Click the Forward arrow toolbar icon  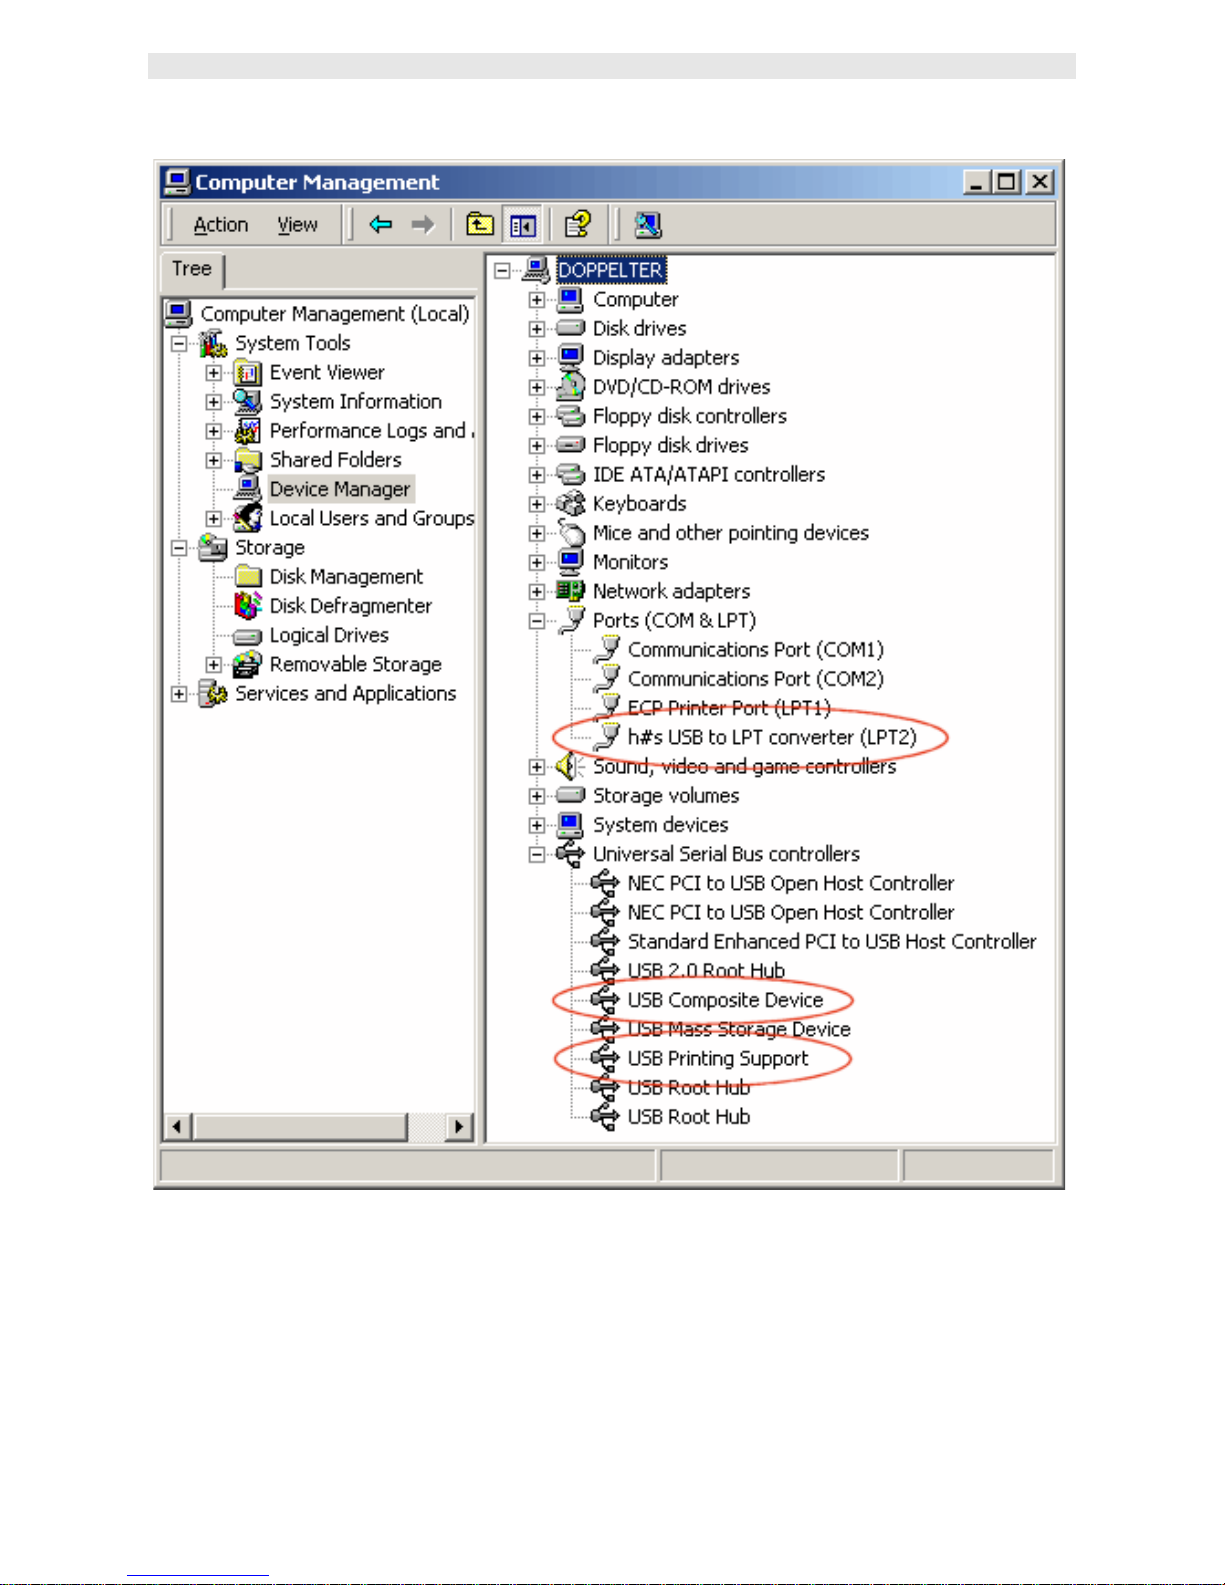pos(423,225)
